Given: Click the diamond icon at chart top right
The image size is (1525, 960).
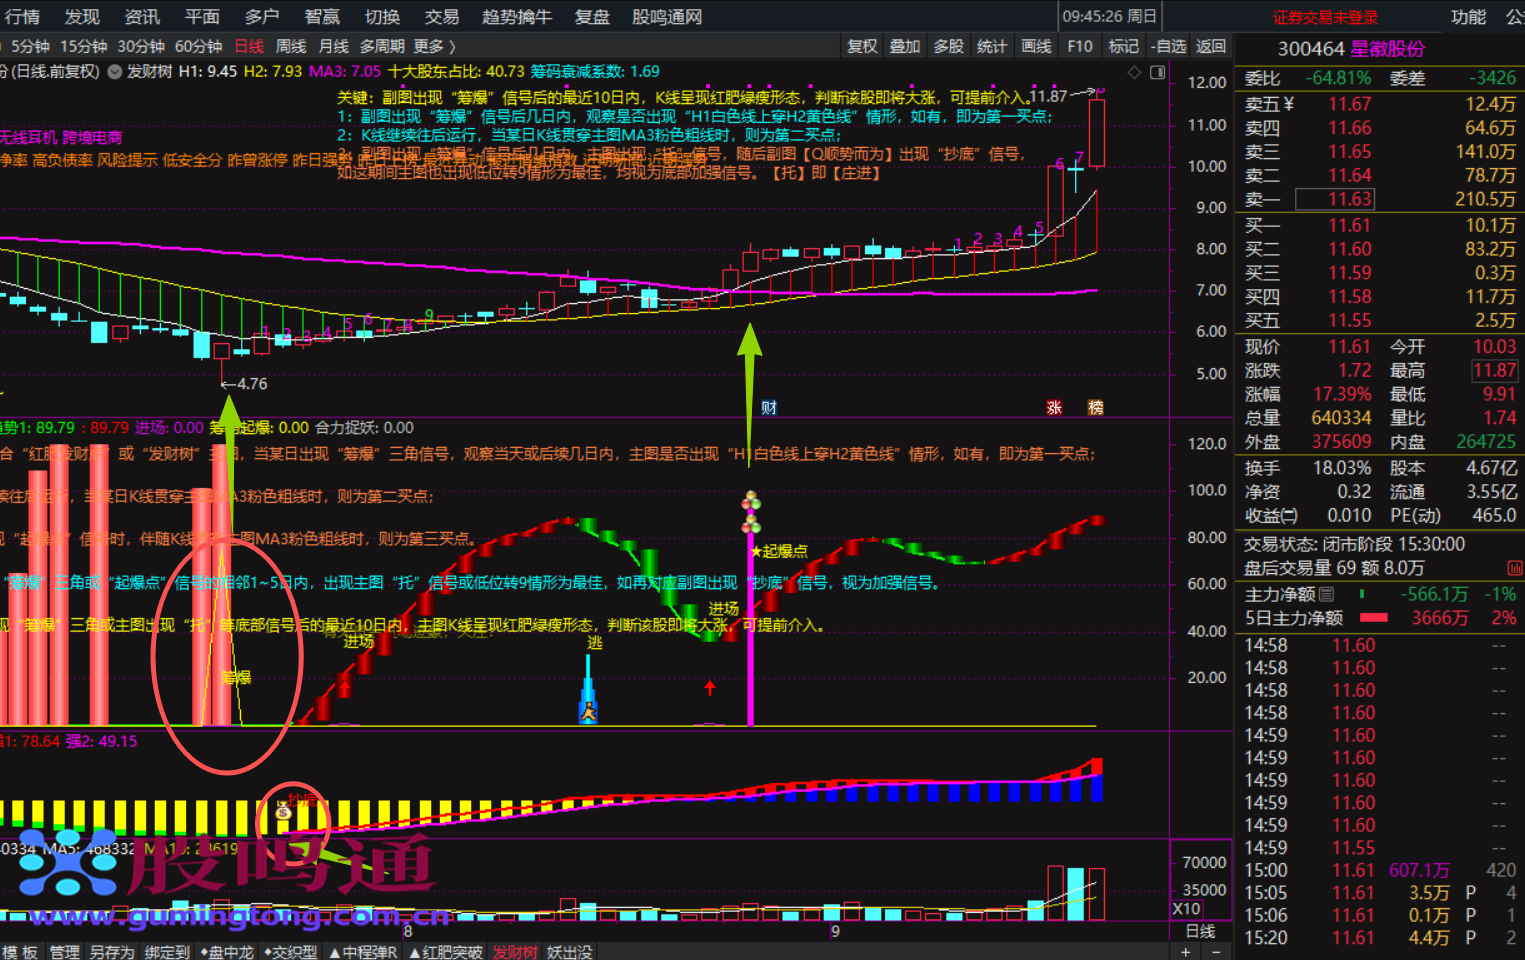Looking at the screenshot, I should [1134, 72].
